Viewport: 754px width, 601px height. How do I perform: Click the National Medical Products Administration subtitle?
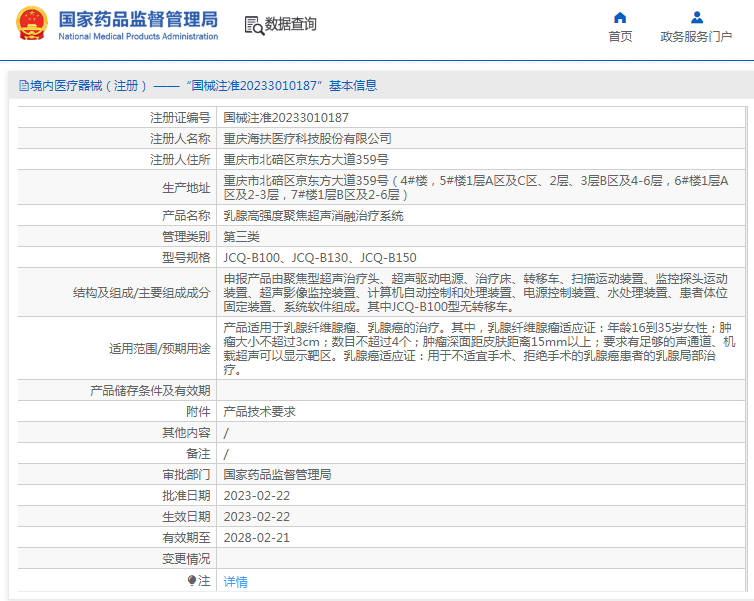point(138,37)
